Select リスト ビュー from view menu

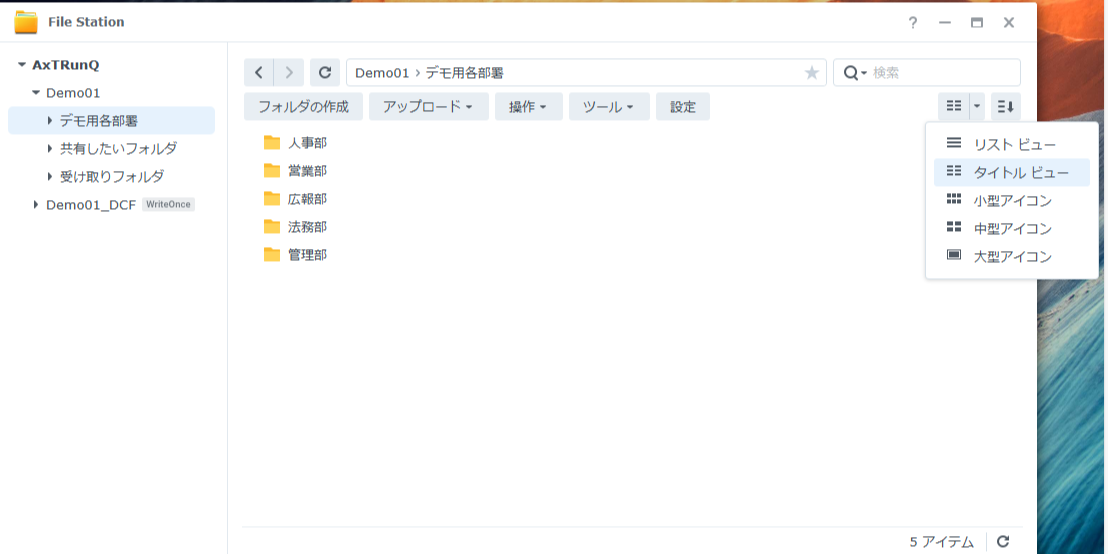(x=1012, y=145)
